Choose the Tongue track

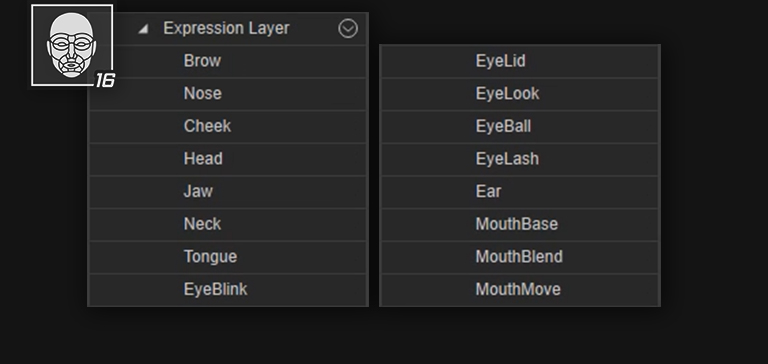pyautogui.click(x=228, y=257)
